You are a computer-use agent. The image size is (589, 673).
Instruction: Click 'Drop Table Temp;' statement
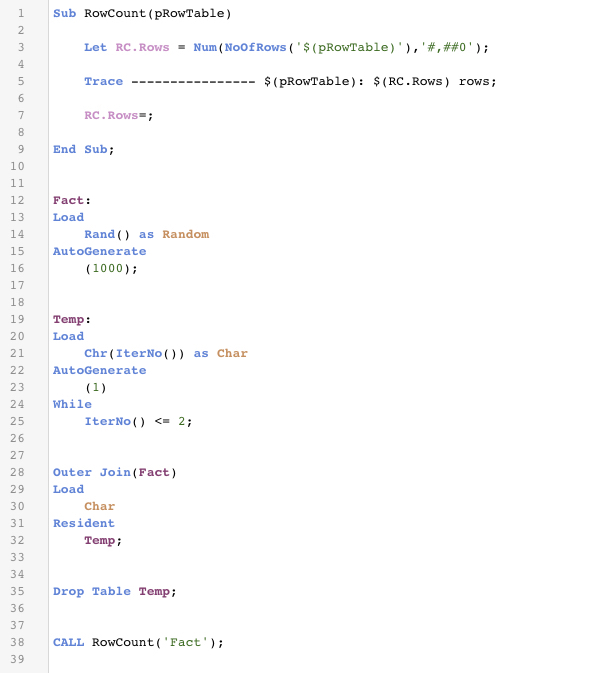click(x=115, y=591)
